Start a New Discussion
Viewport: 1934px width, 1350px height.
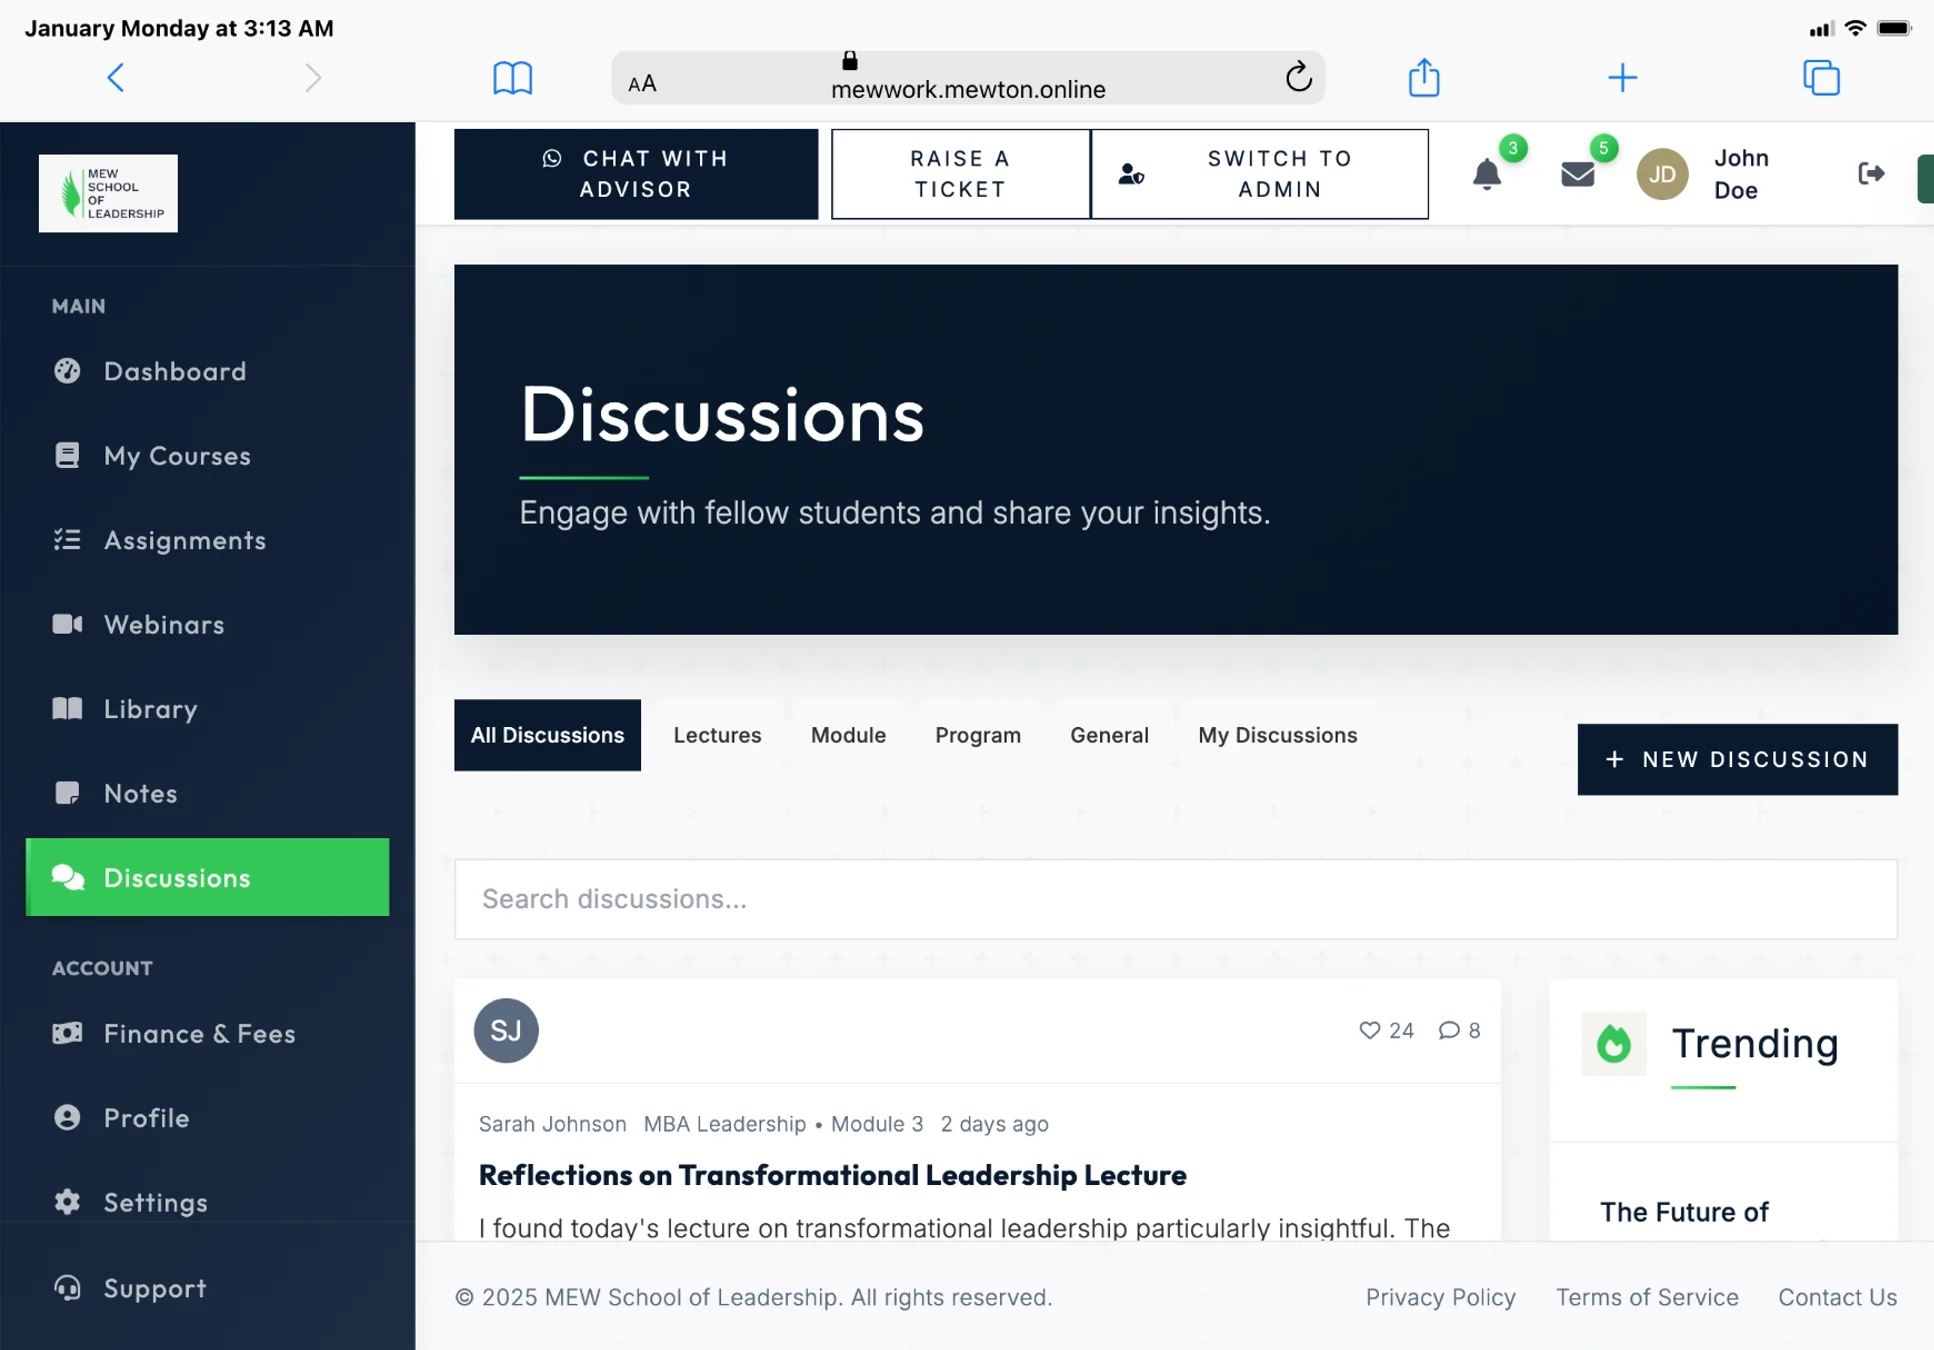point(1737,759)
